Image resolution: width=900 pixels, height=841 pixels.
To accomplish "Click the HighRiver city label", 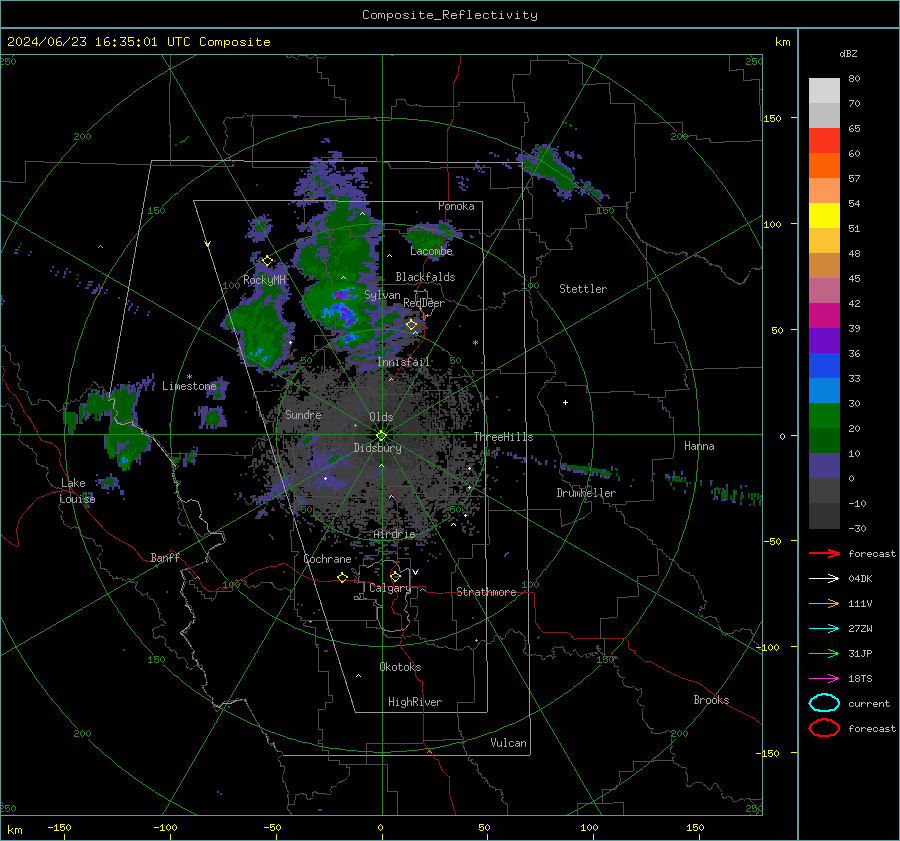I will (415, 702).
